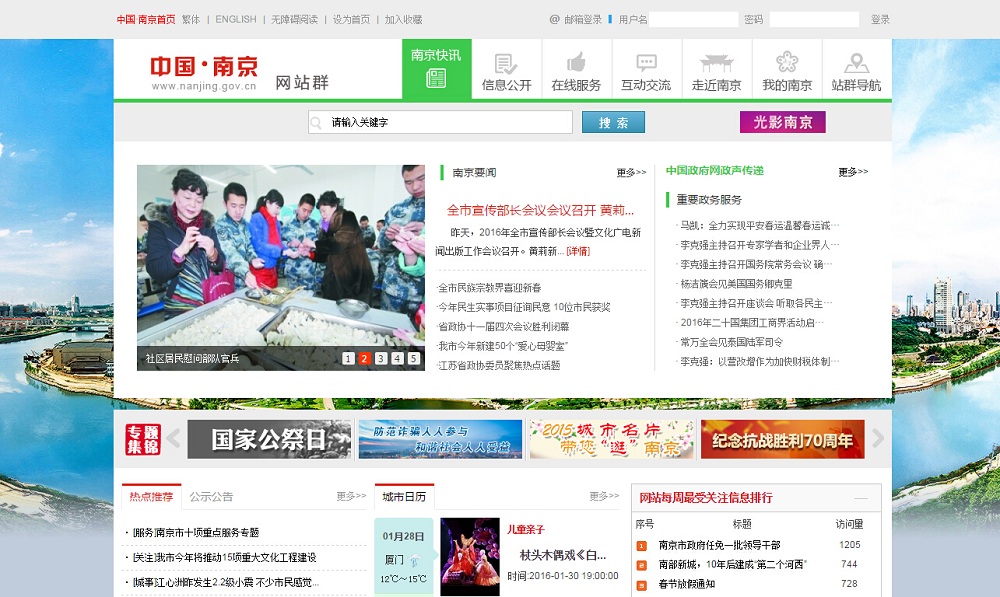Screen dimensions: 1000x597
Task: Show the previous banner with the left arrow
Action: pos(173,438)
